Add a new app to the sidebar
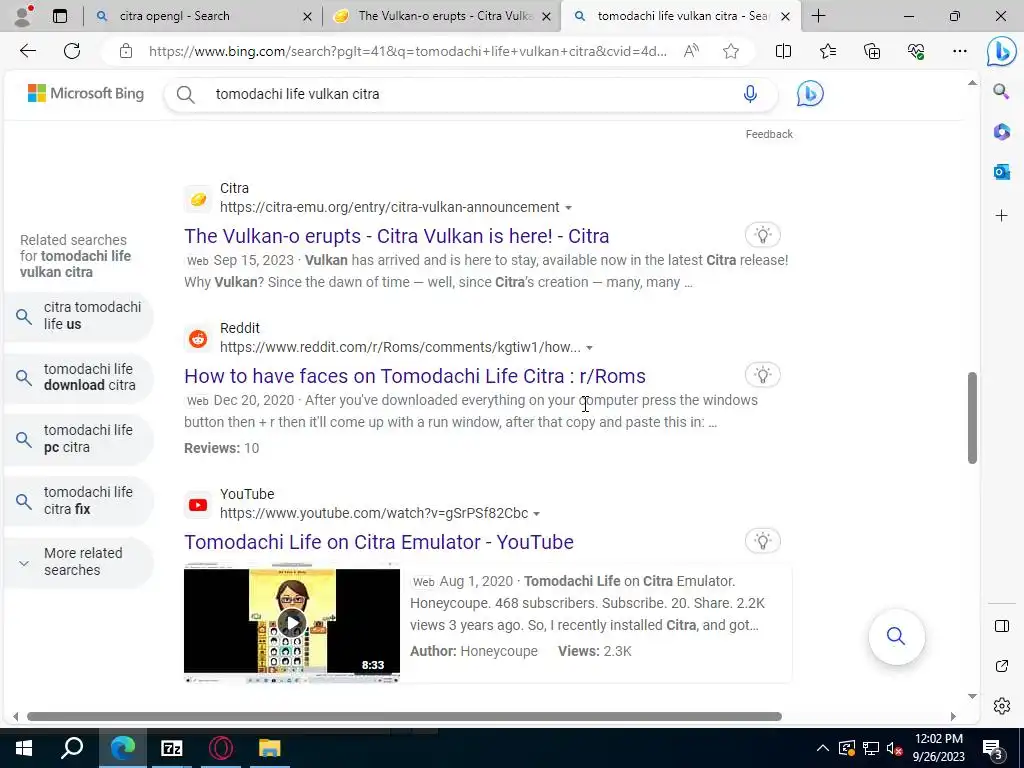Viewport: 1024px width, 768px height. [1001, 216]
